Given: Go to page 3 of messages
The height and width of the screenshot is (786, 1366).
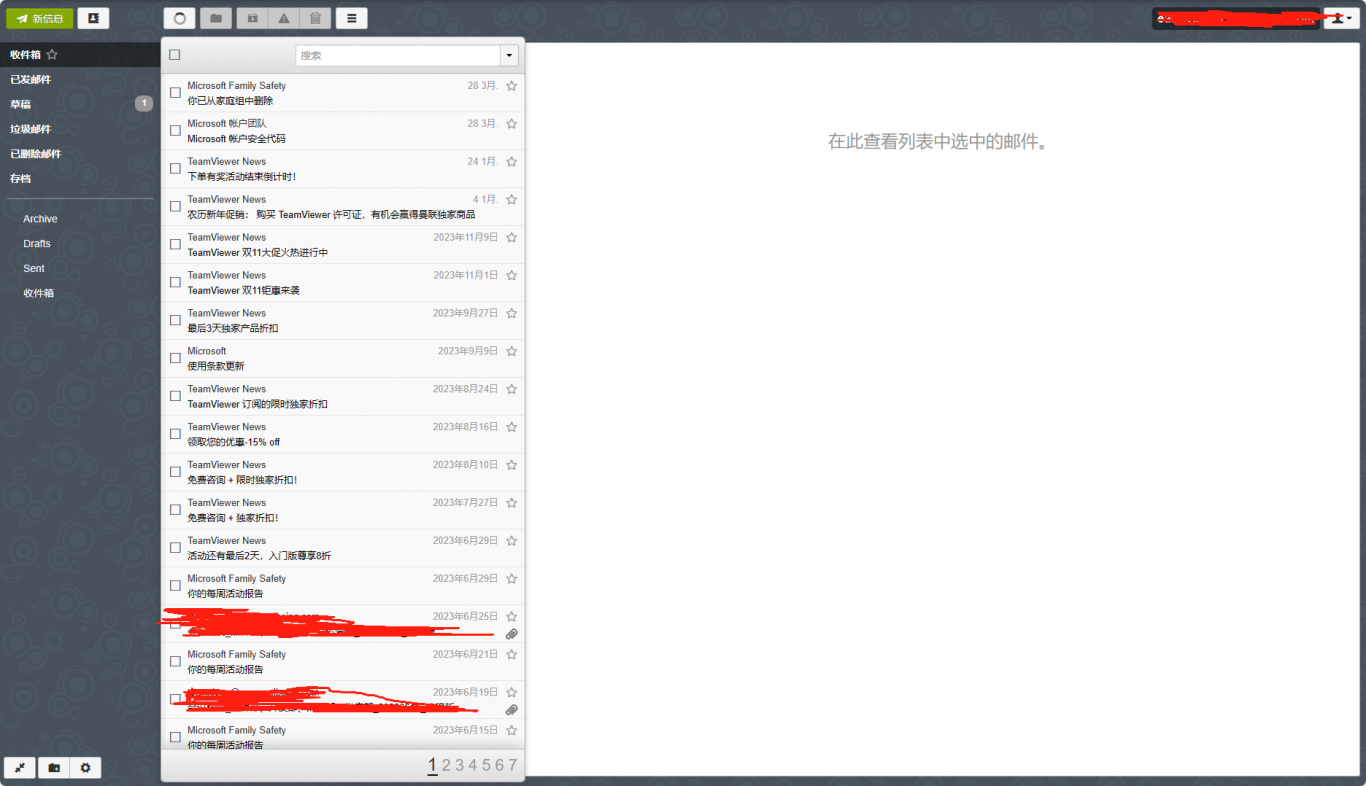Looking at the screenshot, I should [460, 766].
